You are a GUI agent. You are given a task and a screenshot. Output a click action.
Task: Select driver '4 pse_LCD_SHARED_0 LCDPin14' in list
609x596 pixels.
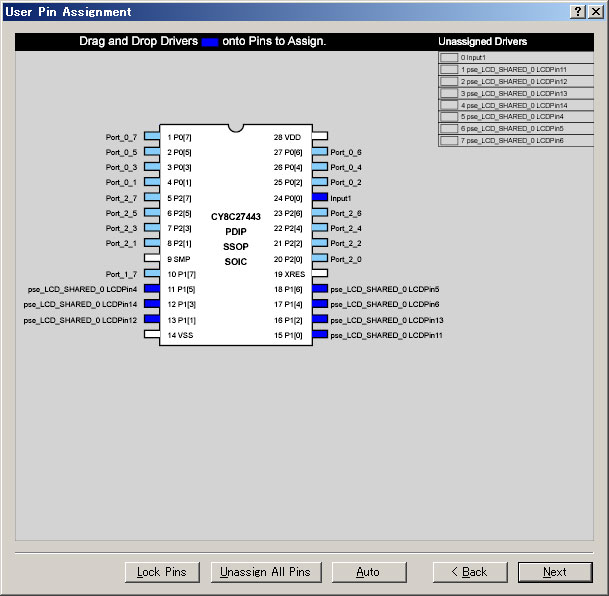click(x=516, y=105)
